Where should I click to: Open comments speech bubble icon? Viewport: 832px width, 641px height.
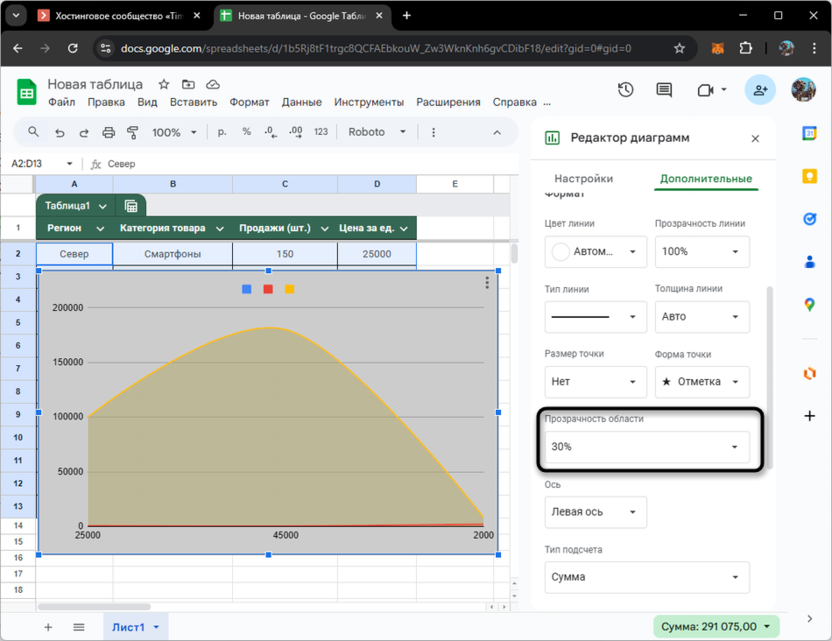[x=664, y=90]
